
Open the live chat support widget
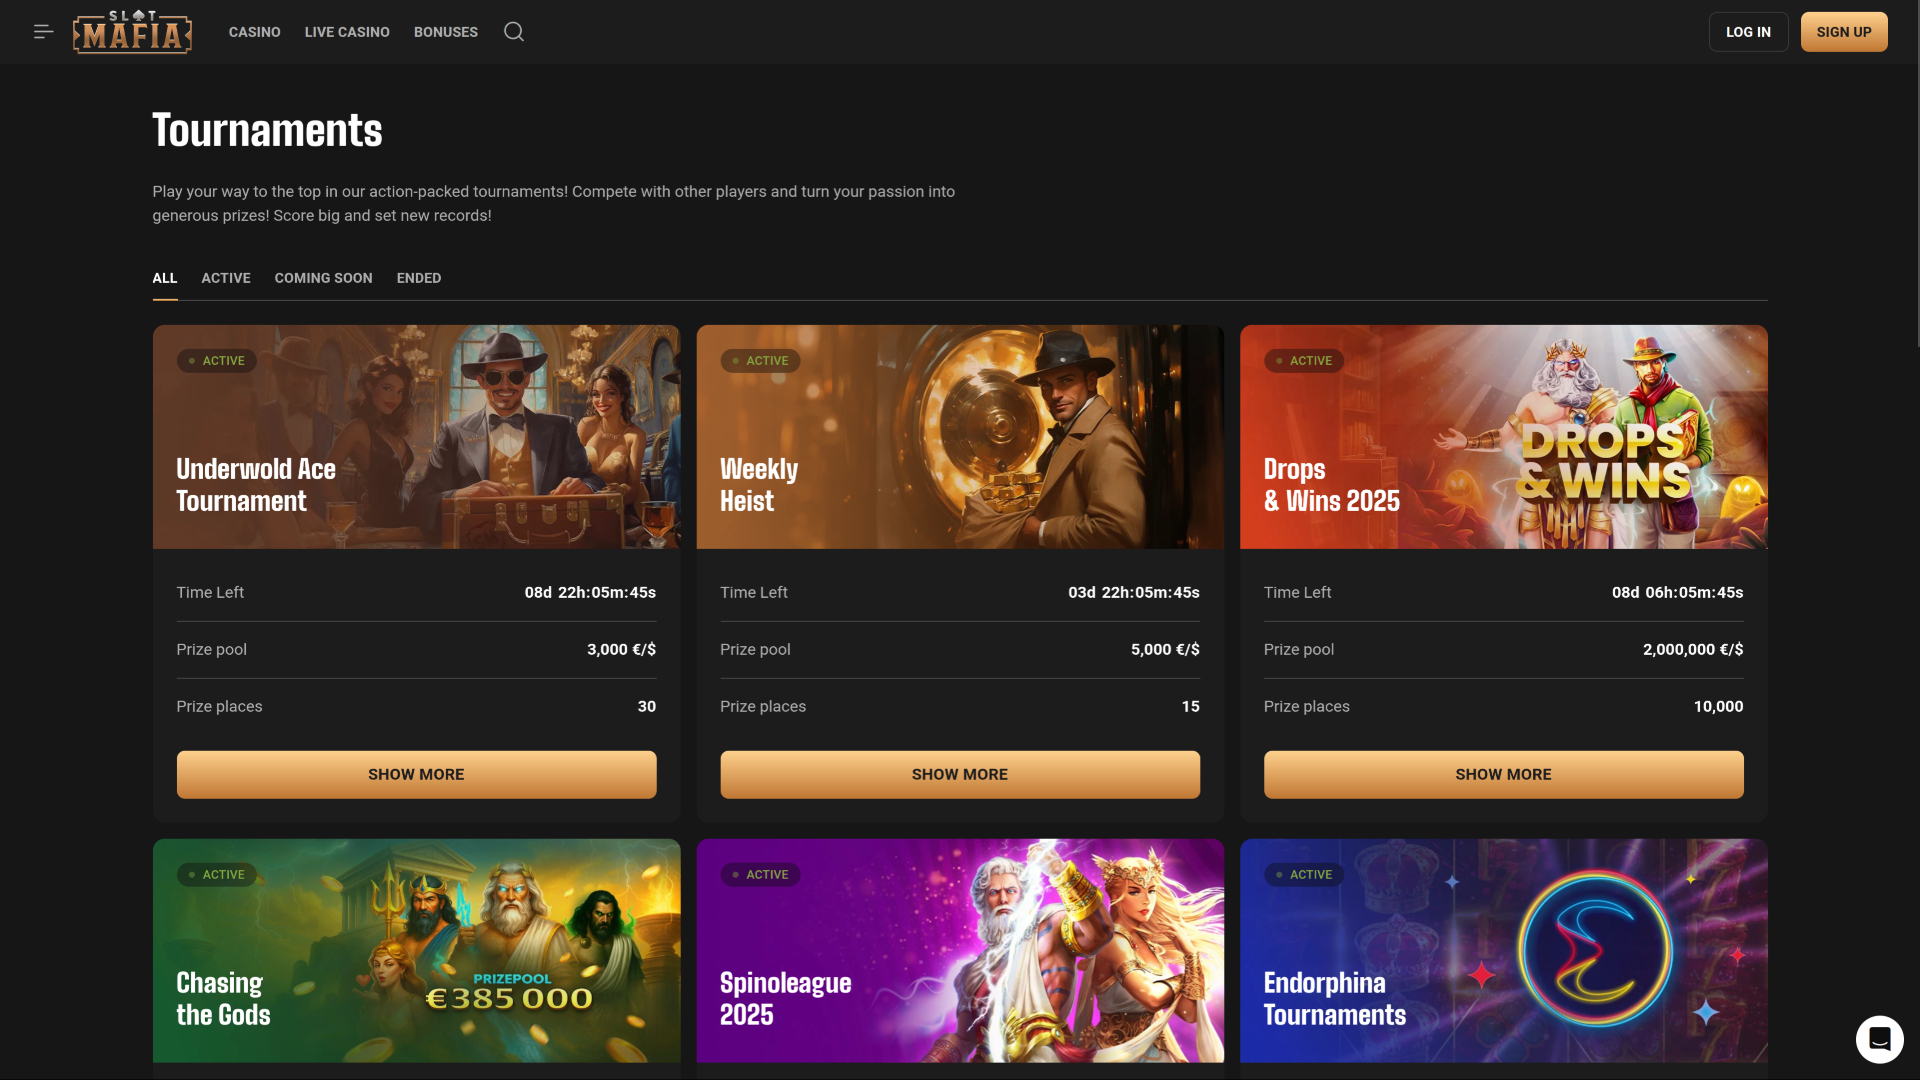tap(1880, 1039)
